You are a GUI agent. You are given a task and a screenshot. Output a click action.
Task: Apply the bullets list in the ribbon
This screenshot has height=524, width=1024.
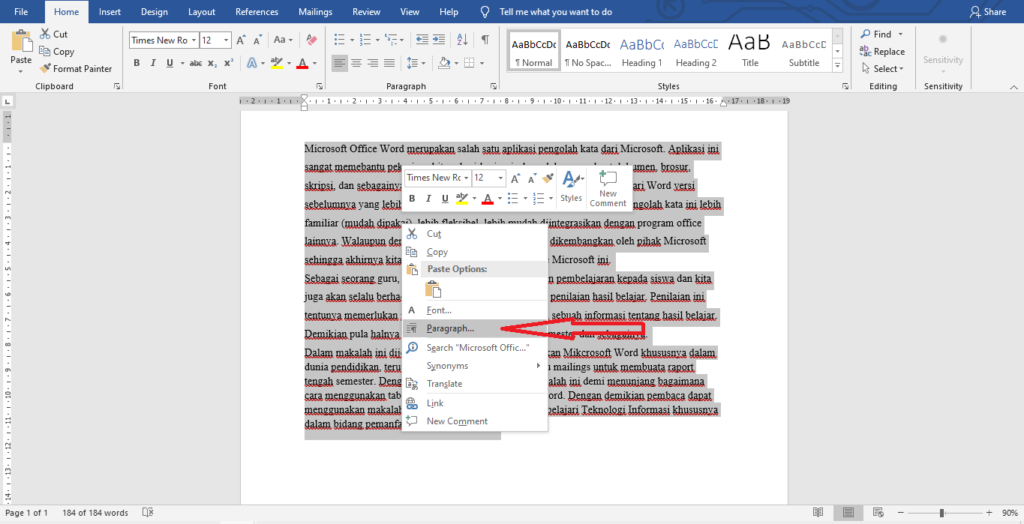(x=340, y=41)
